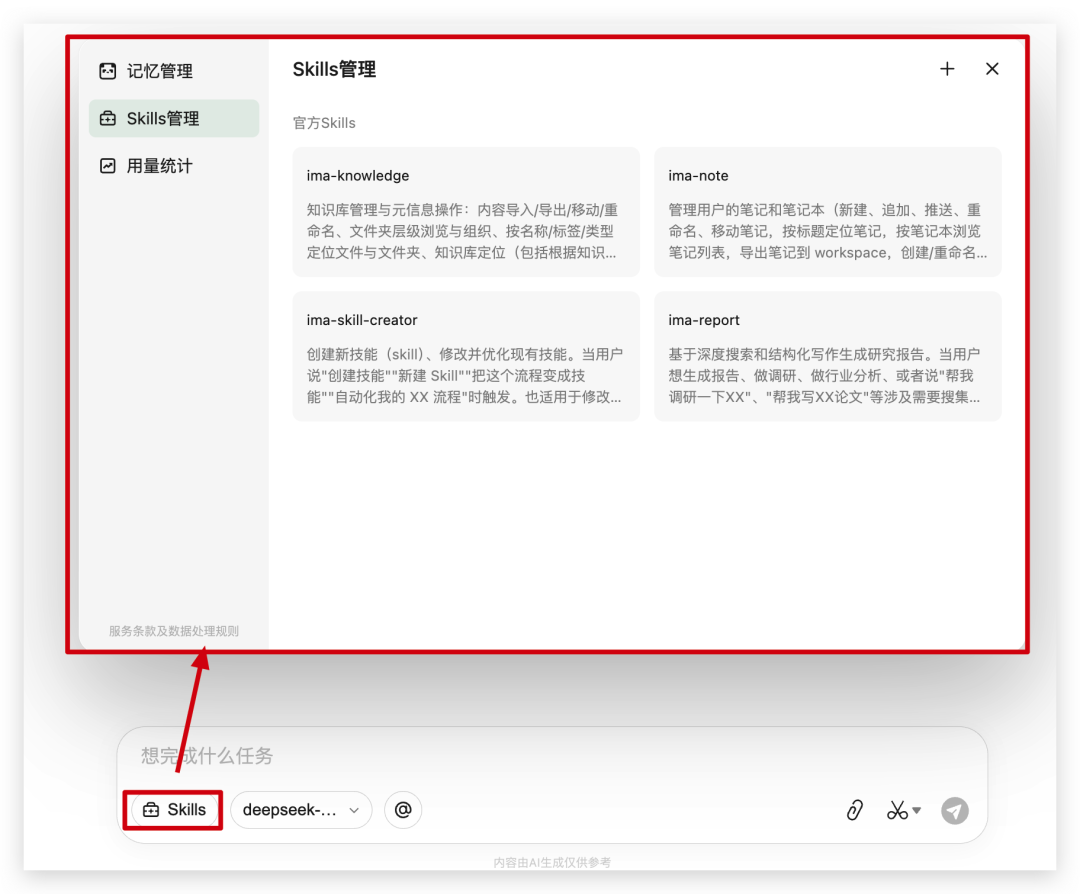Open the ima-knowledge skill card
This screenshot has height=894, width=1080.
(466, 211)
